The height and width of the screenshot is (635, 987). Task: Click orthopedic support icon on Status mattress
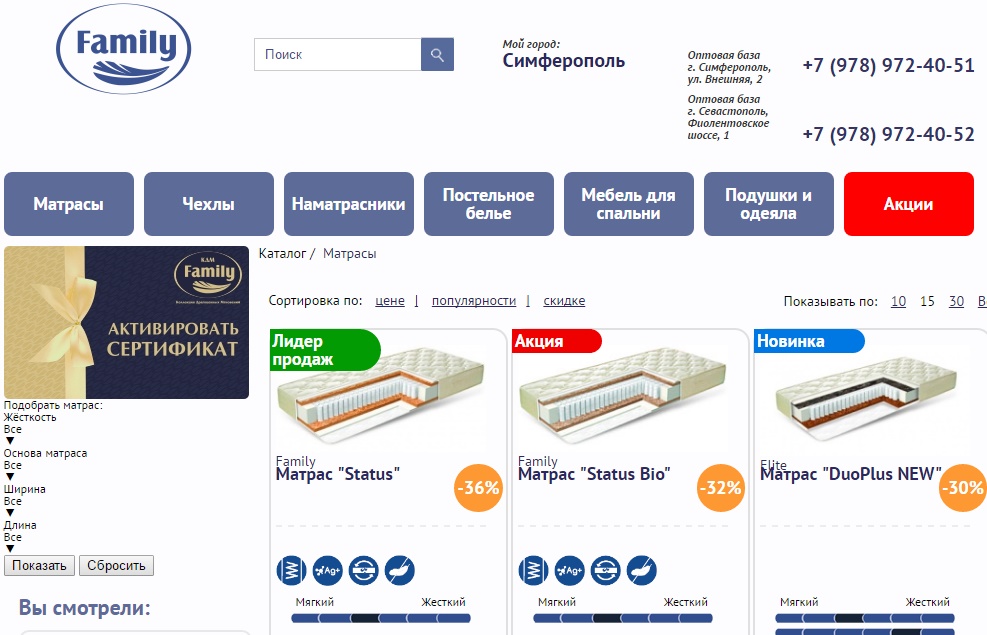coord(400,571)
